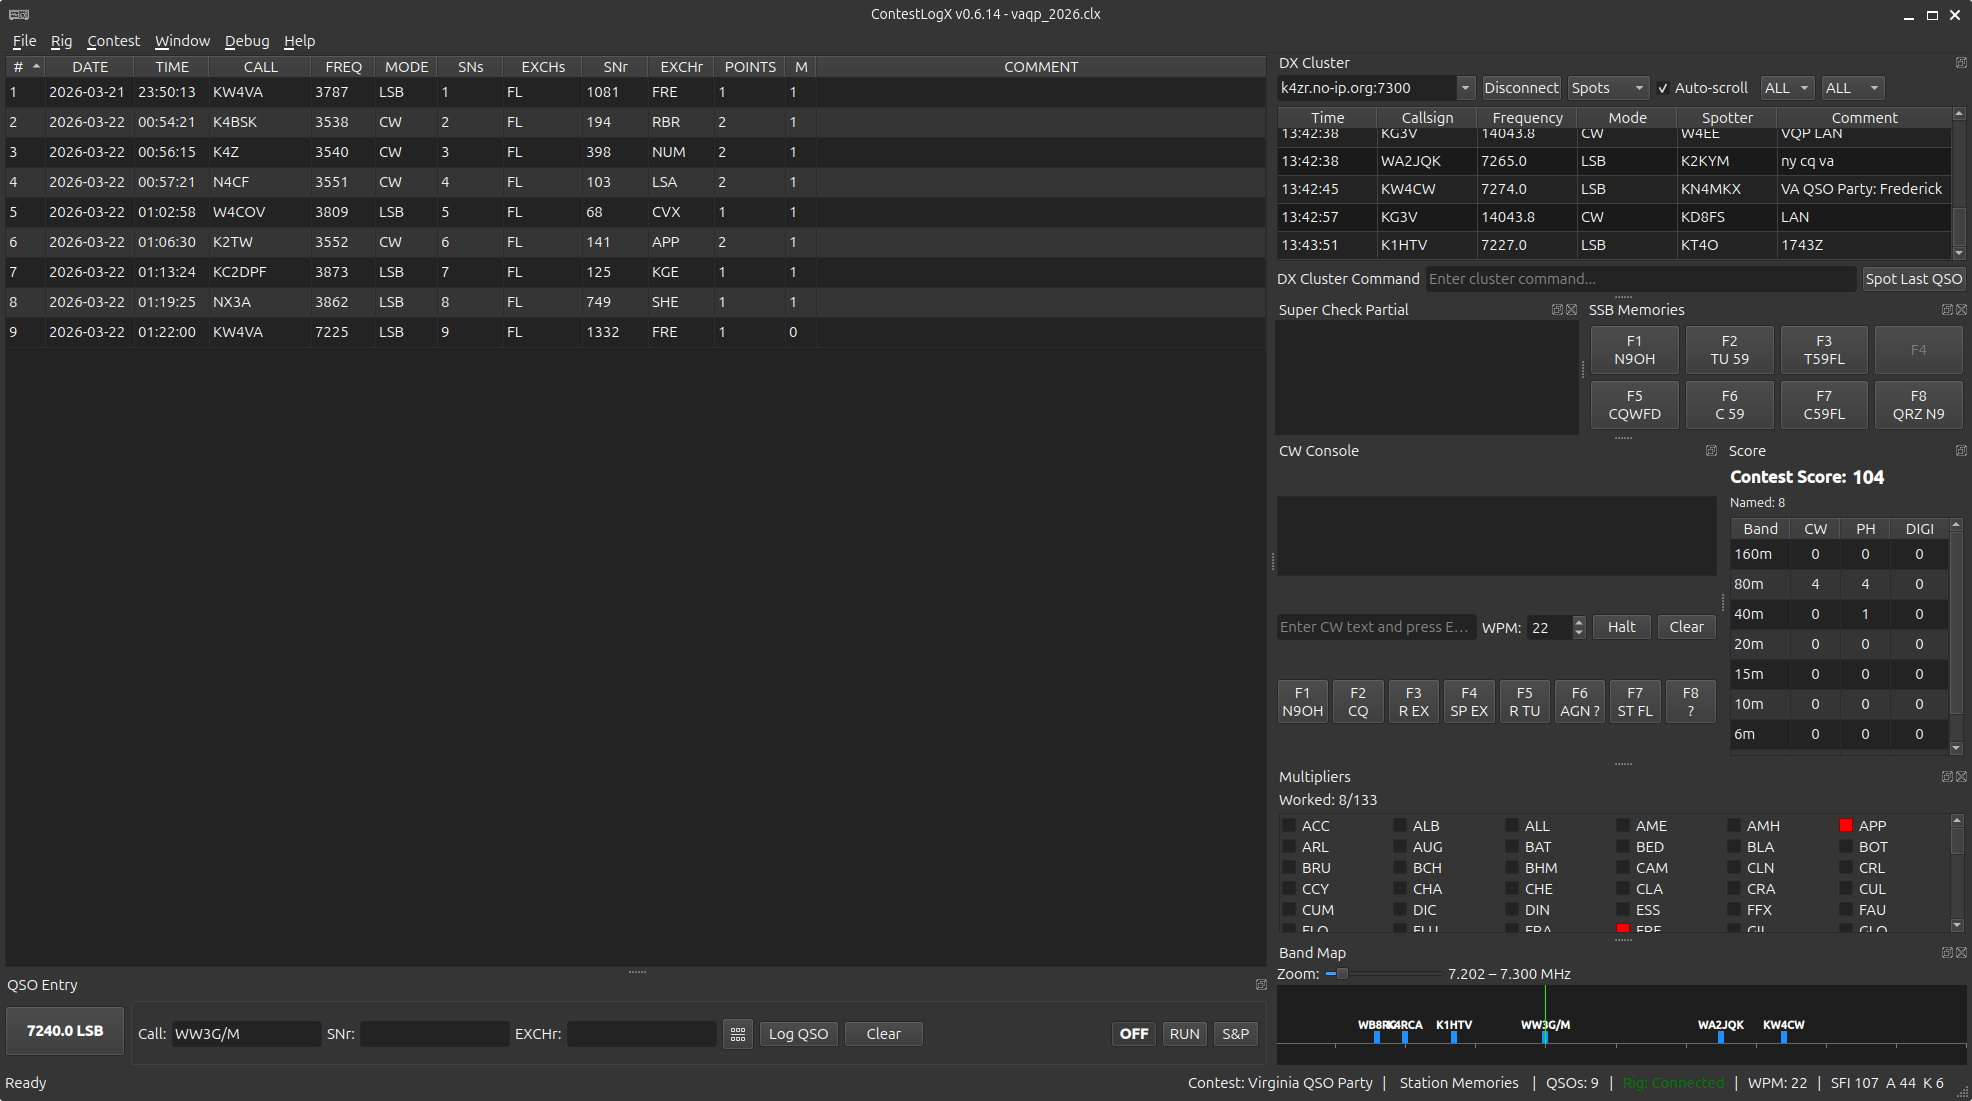Close the SSB Memories panel
The width and height of the screenshot is (1972, 1101).
pos(1962,310)
